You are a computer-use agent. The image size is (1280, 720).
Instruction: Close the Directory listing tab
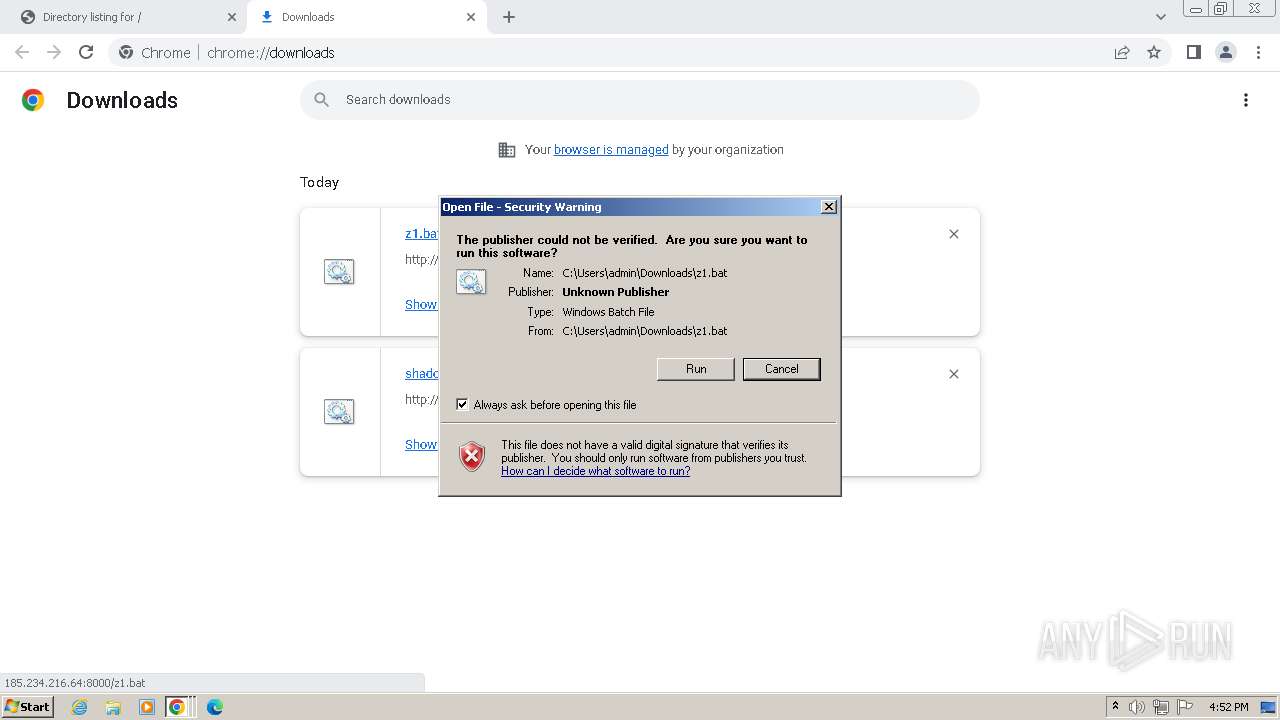(231, 17)
